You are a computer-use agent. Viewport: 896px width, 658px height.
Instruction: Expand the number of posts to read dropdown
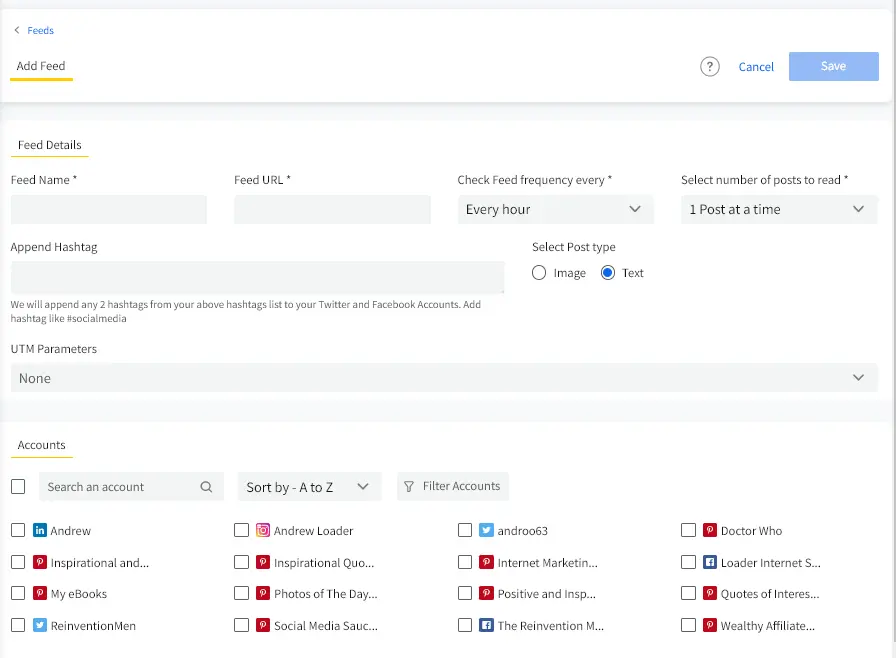pos(778,209)
